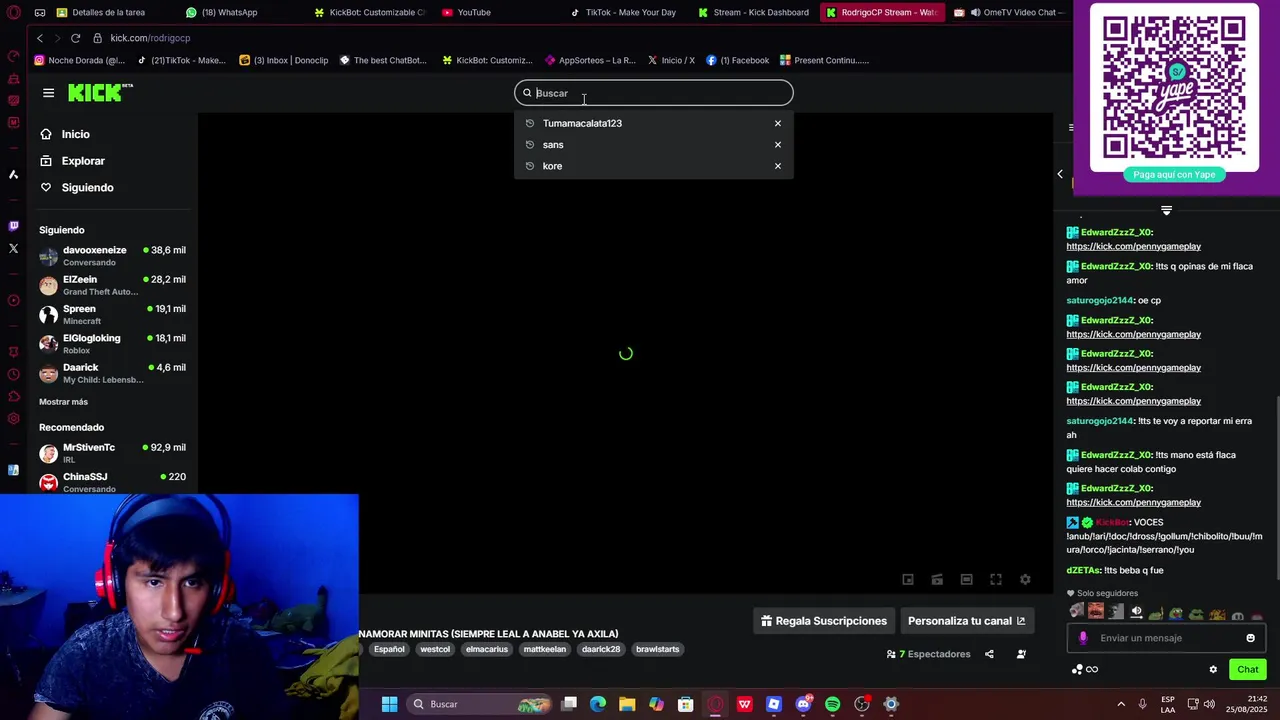1280x720 pixels.
Task: Toggle mini player mode icon
Action: [x=908, y=579]
